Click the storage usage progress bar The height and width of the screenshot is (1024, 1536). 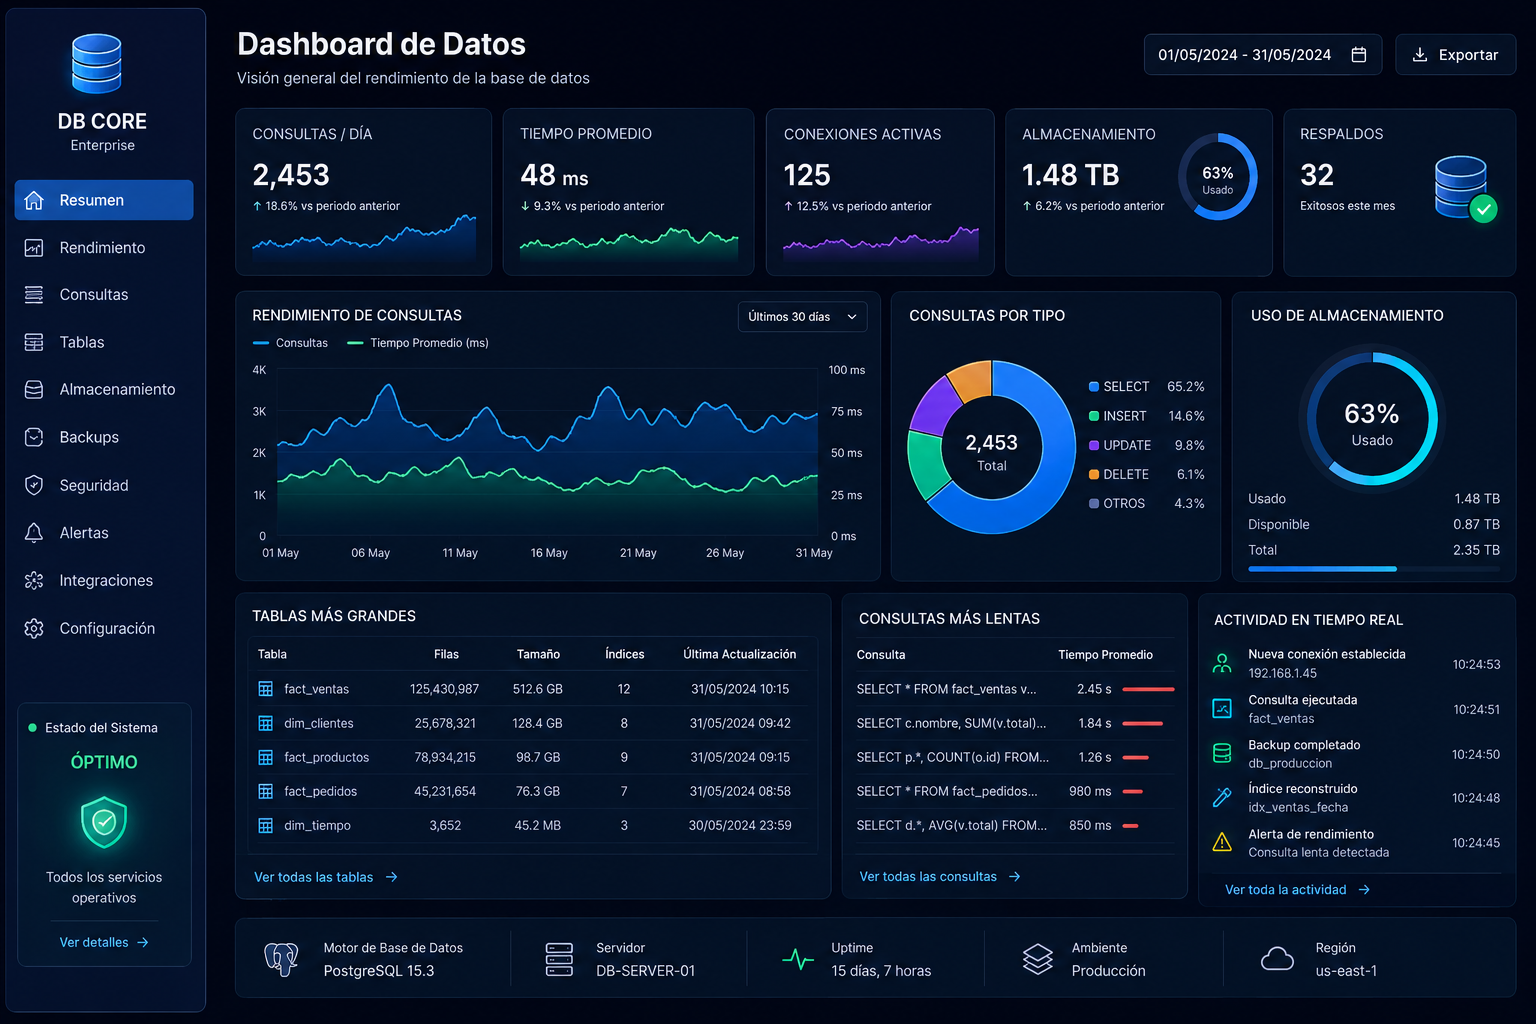(1374, 569)
